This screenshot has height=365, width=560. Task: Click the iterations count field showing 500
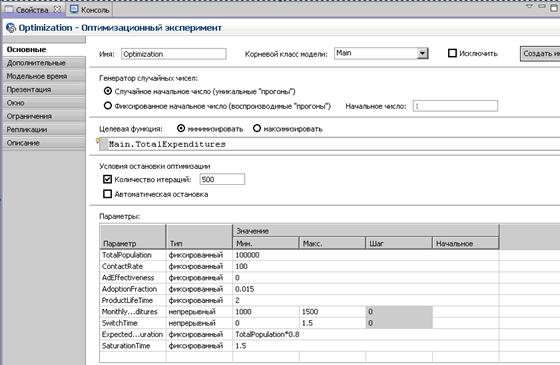point(222,179)
